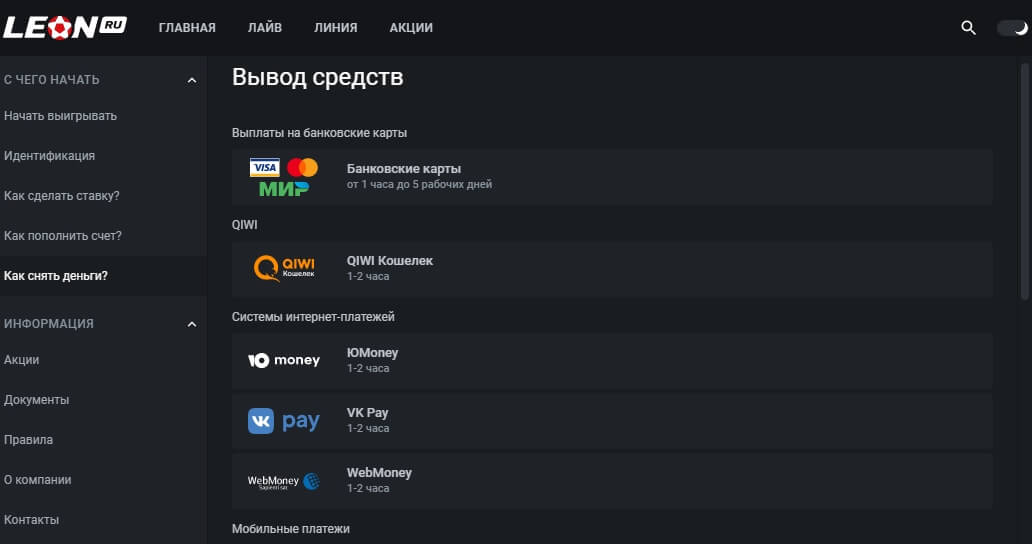The width and height of the screenshot is (1032, 544).
Task: Click Системы интернет-платежей label
Action: point(313,316)
